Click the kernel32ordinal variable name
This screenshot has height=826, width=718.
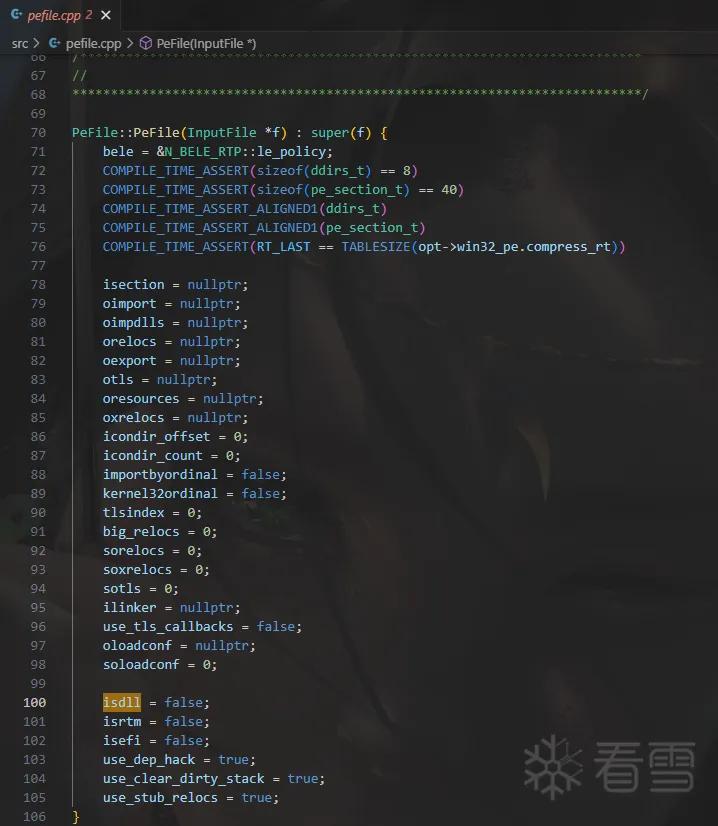click(x=160, y=494)
